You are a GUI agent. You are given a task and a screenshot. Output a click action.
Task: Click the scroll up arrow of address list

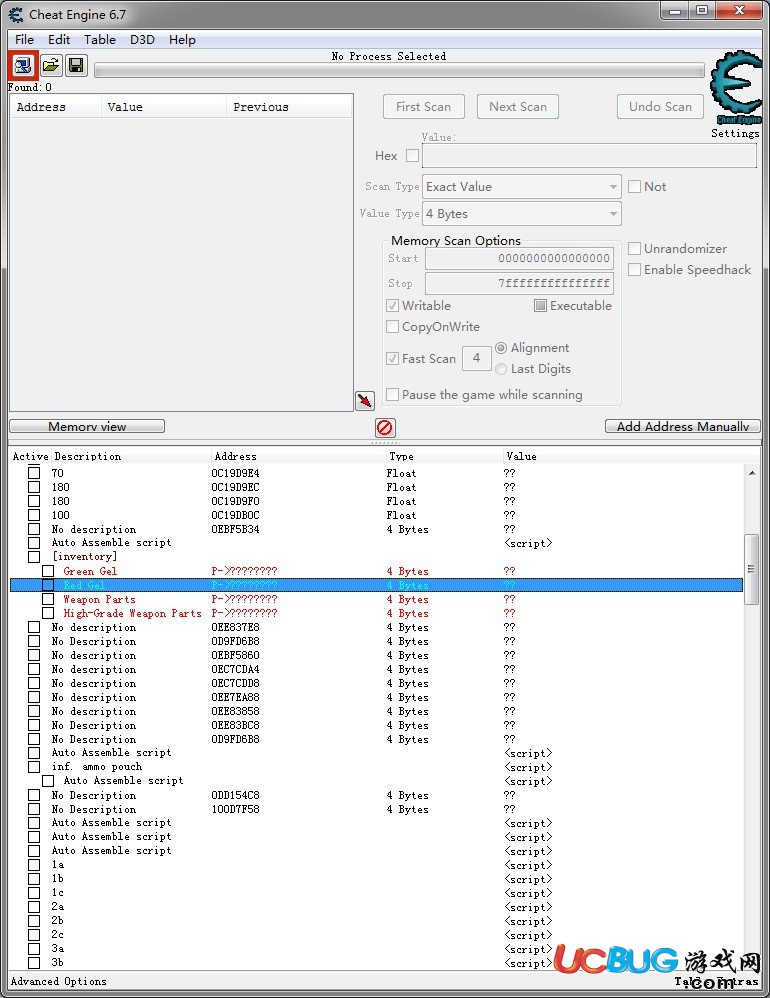coord(752,474)
